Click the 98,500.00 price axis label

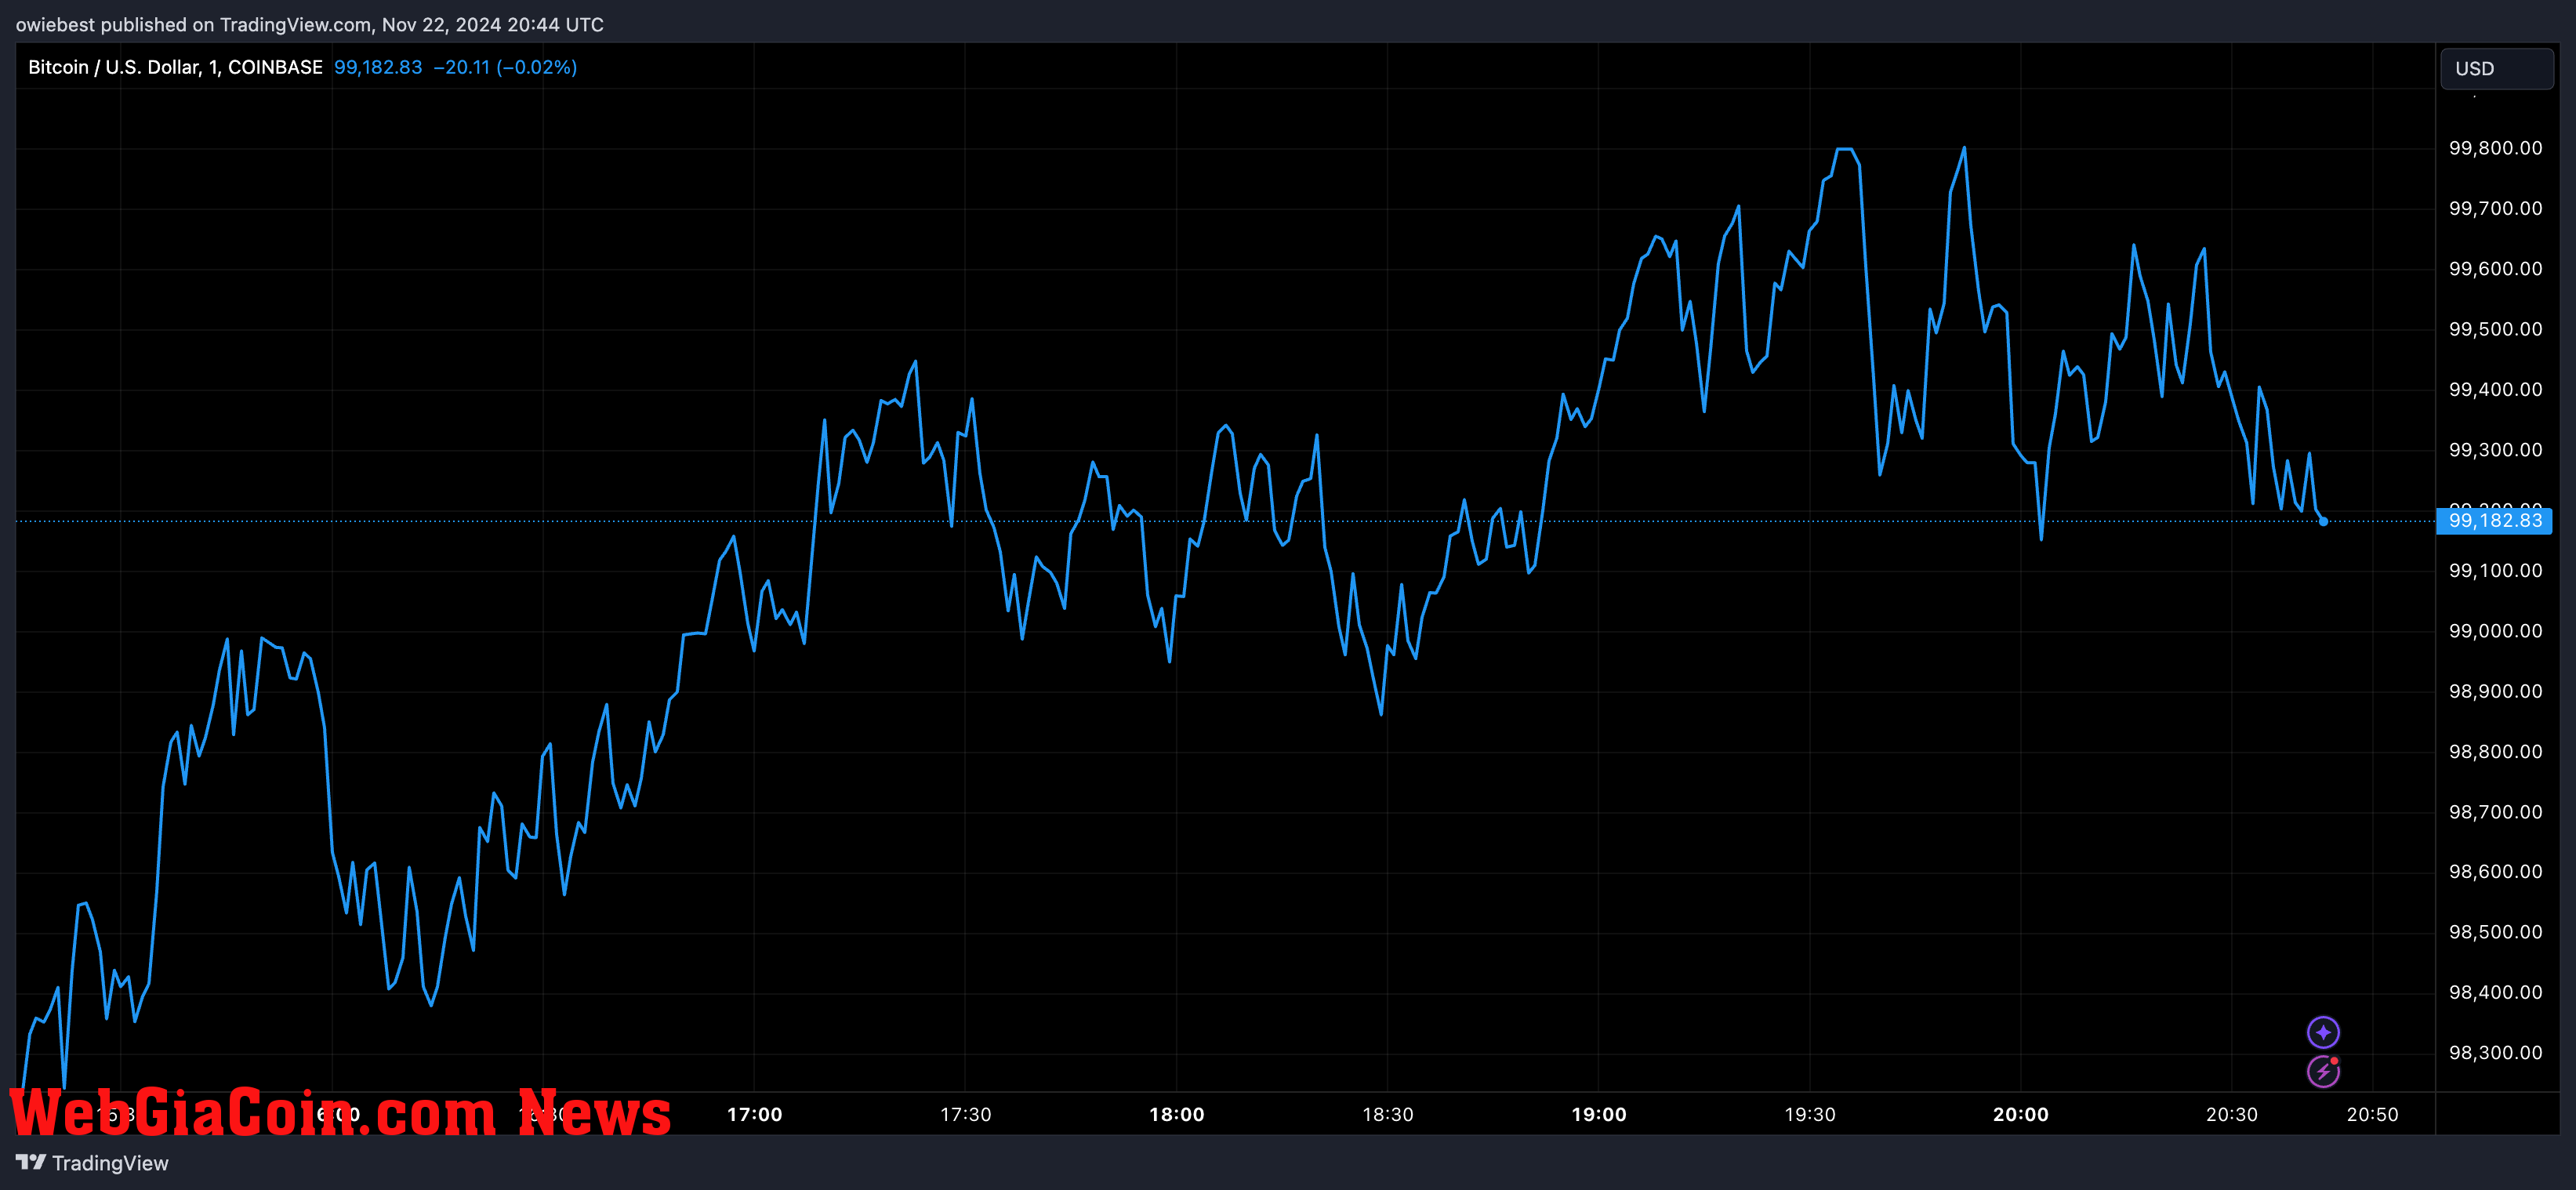point(2495,931)
